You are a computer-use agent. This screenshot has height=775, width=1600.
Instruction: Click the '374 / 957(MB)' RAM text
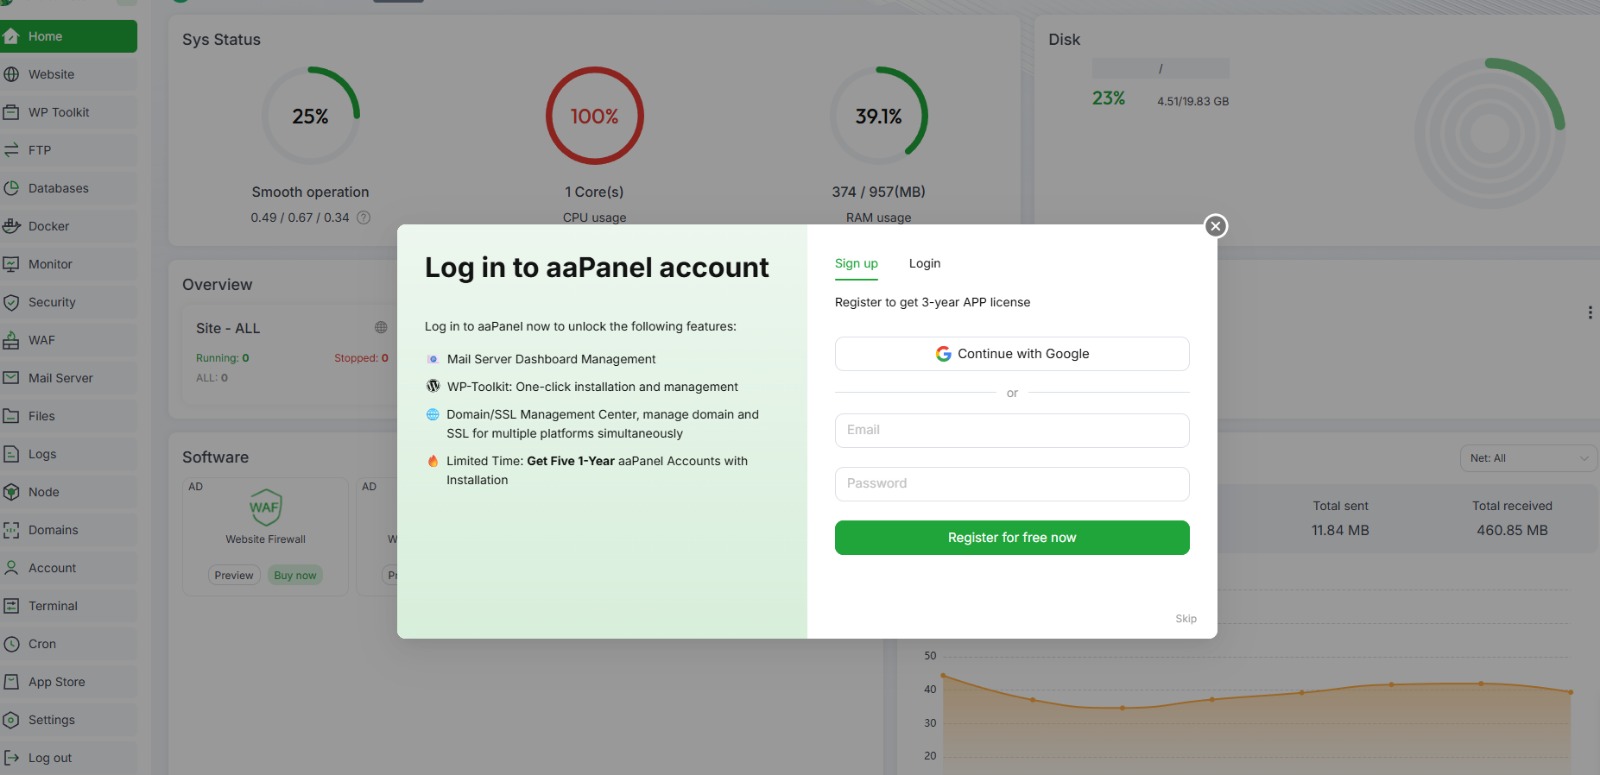pyautogui.click(x=879, y=192)
